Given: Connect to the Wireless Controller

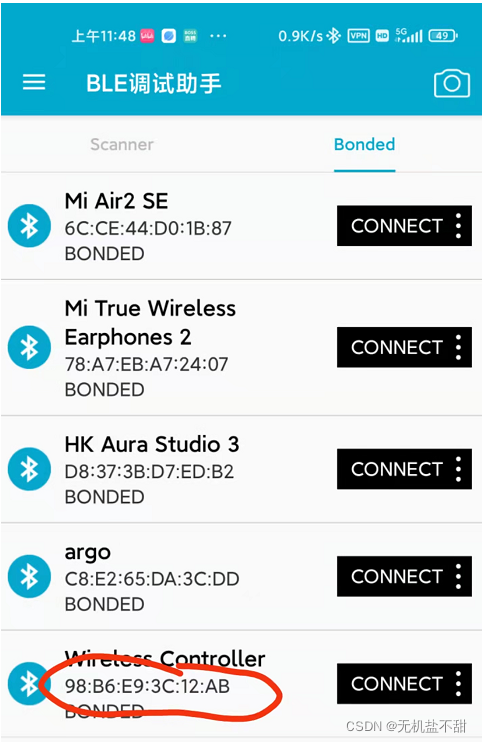Looking at the screenshot, I should pos(396,684).
